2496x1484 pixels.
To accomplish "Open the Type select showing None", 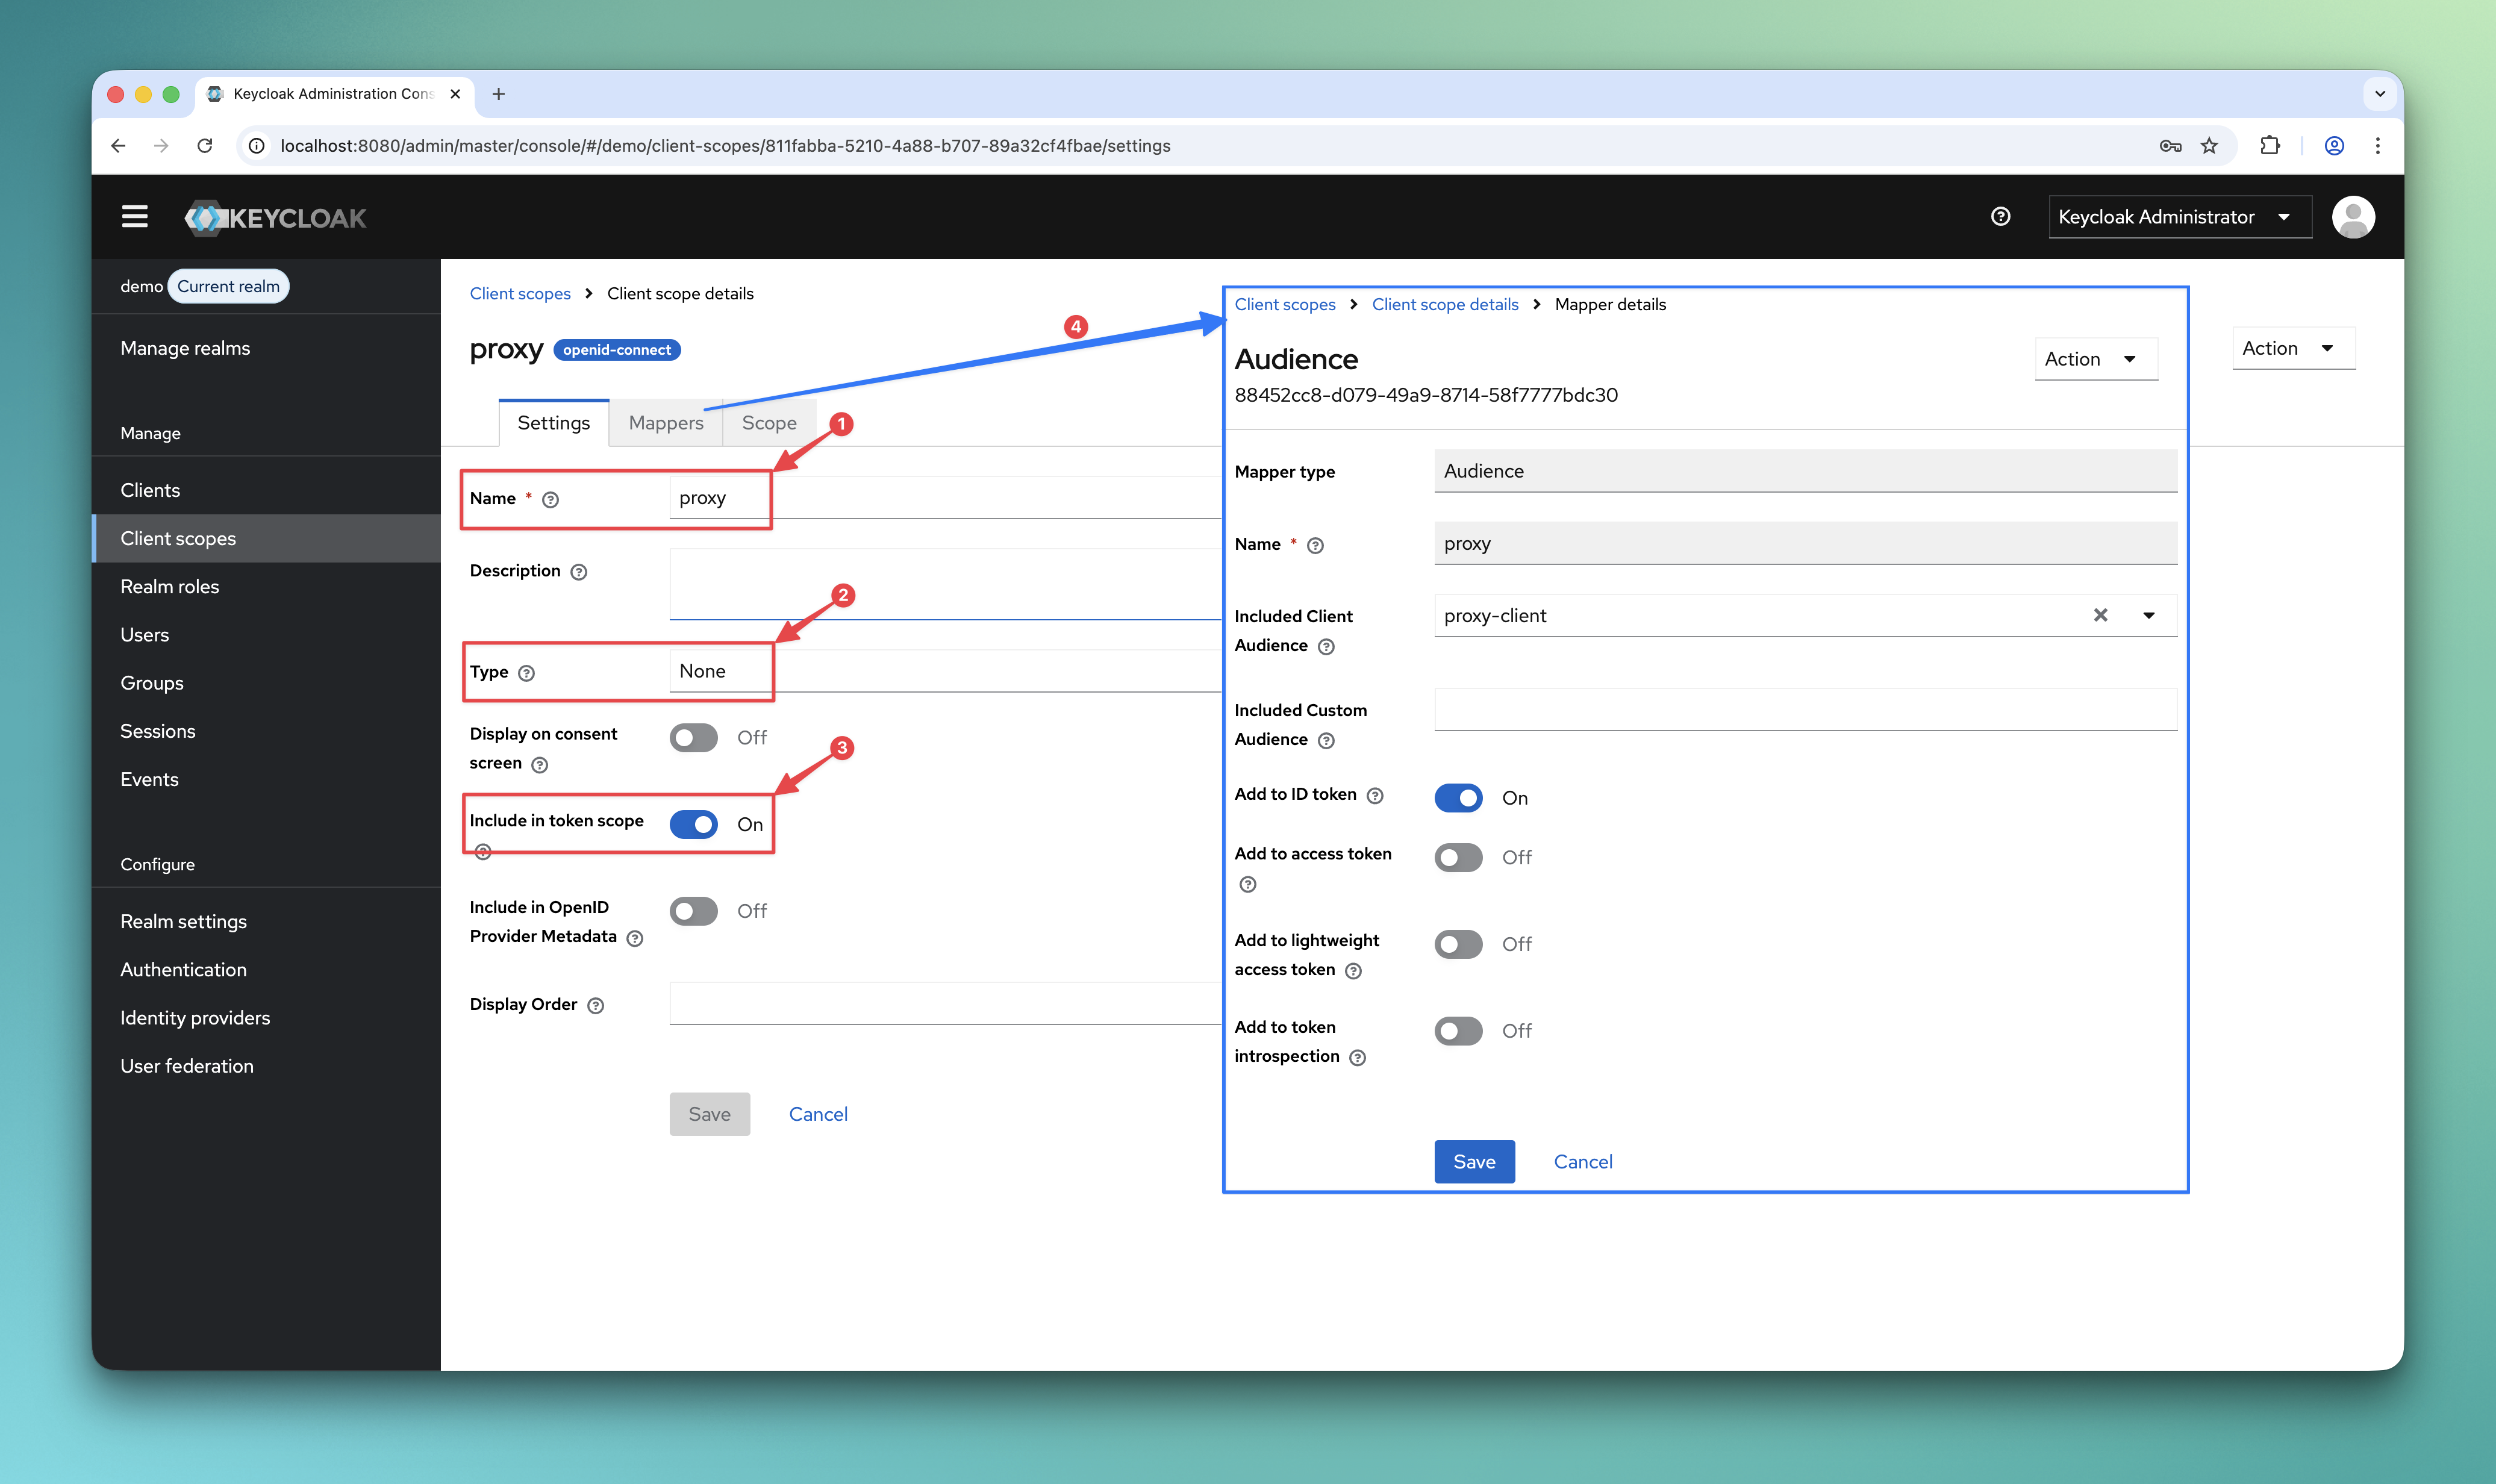I will 945,671.
